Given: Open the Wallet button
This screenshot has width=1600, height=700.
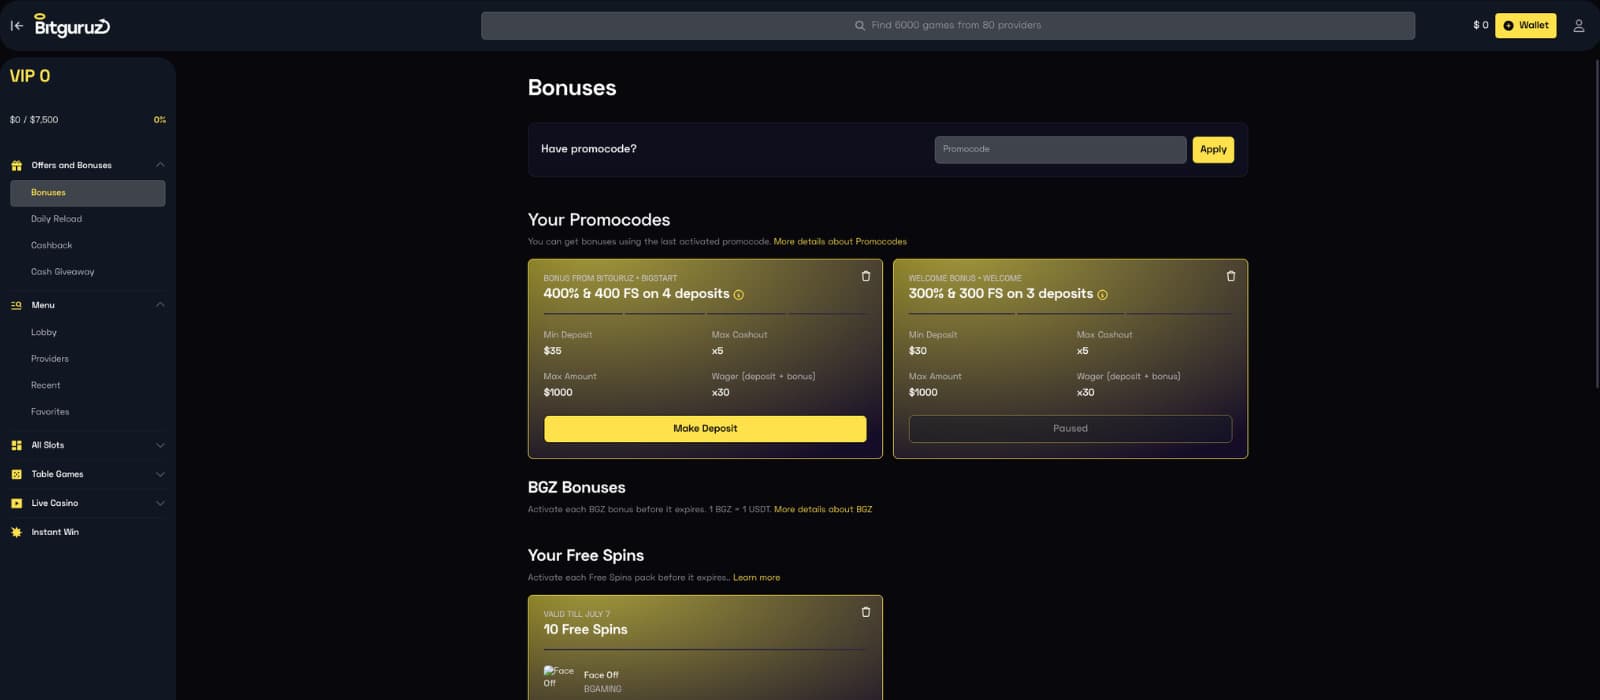Looking at the screenshot, I should pyautogui.click(x=1526, y=26).
